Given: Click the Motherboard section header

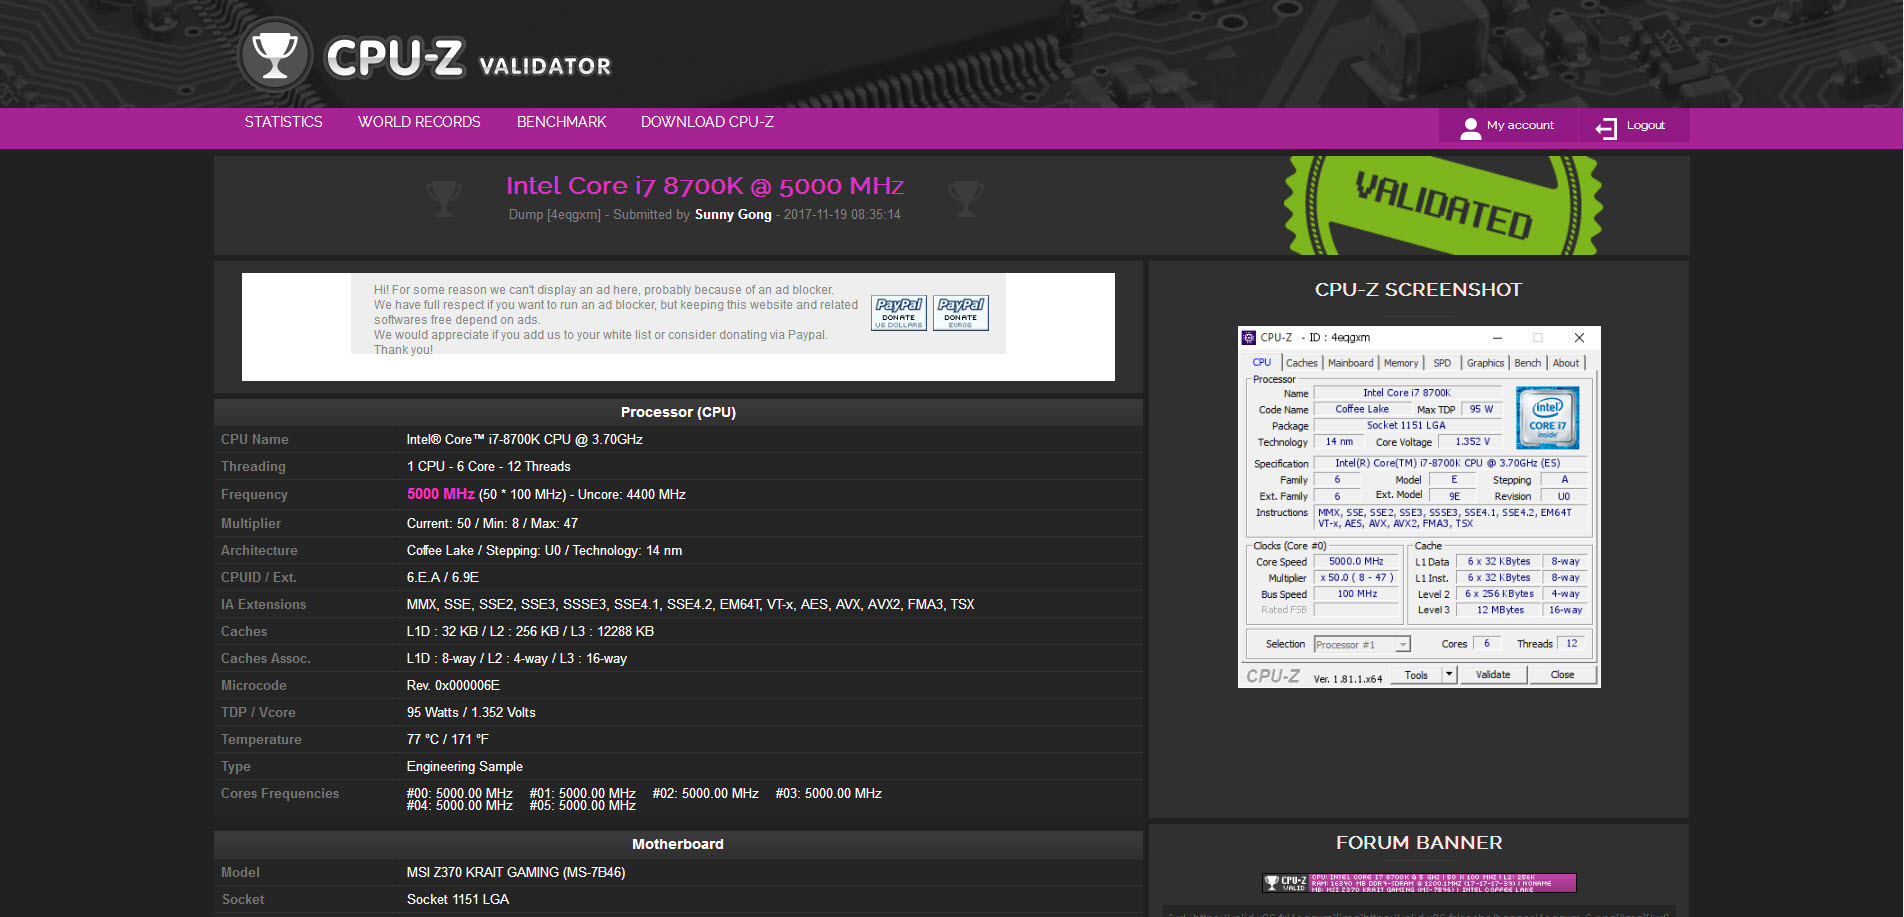Looking at the screenshot, I should 678,844.
